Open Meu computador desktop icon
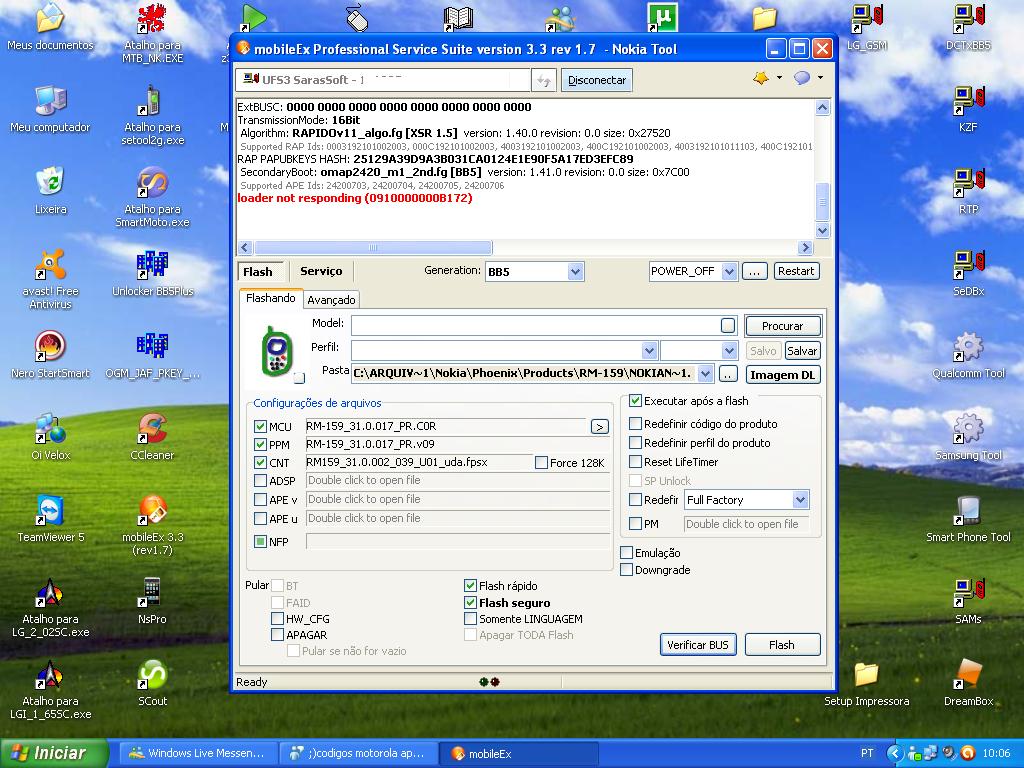This screenshot has width=1024, height=768. pos(50,108)
